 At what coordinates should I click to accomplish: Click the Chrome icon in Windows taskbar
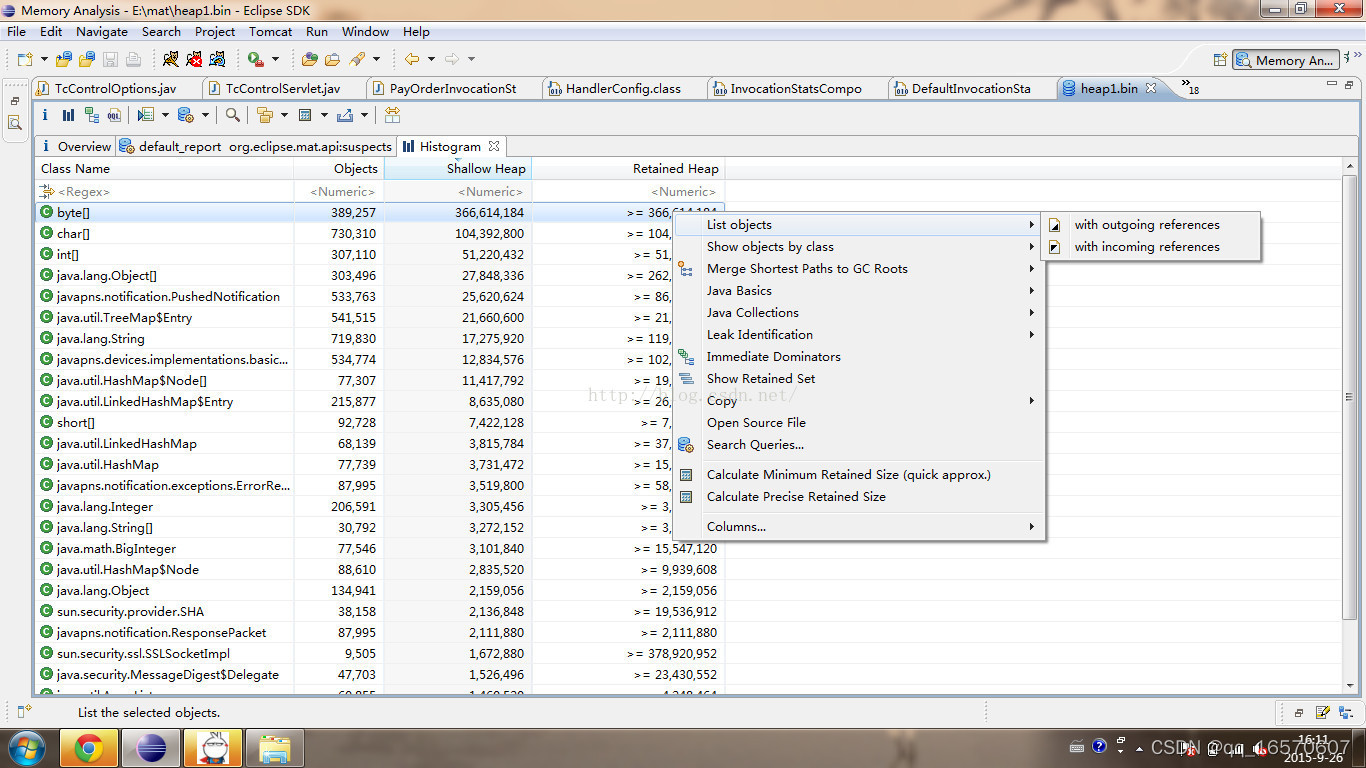88,747
